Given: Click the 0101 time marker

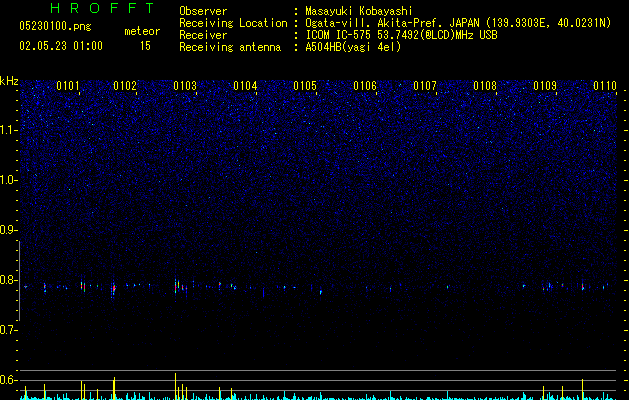Looking at the screenshot, I should click(x=68, y=85).
